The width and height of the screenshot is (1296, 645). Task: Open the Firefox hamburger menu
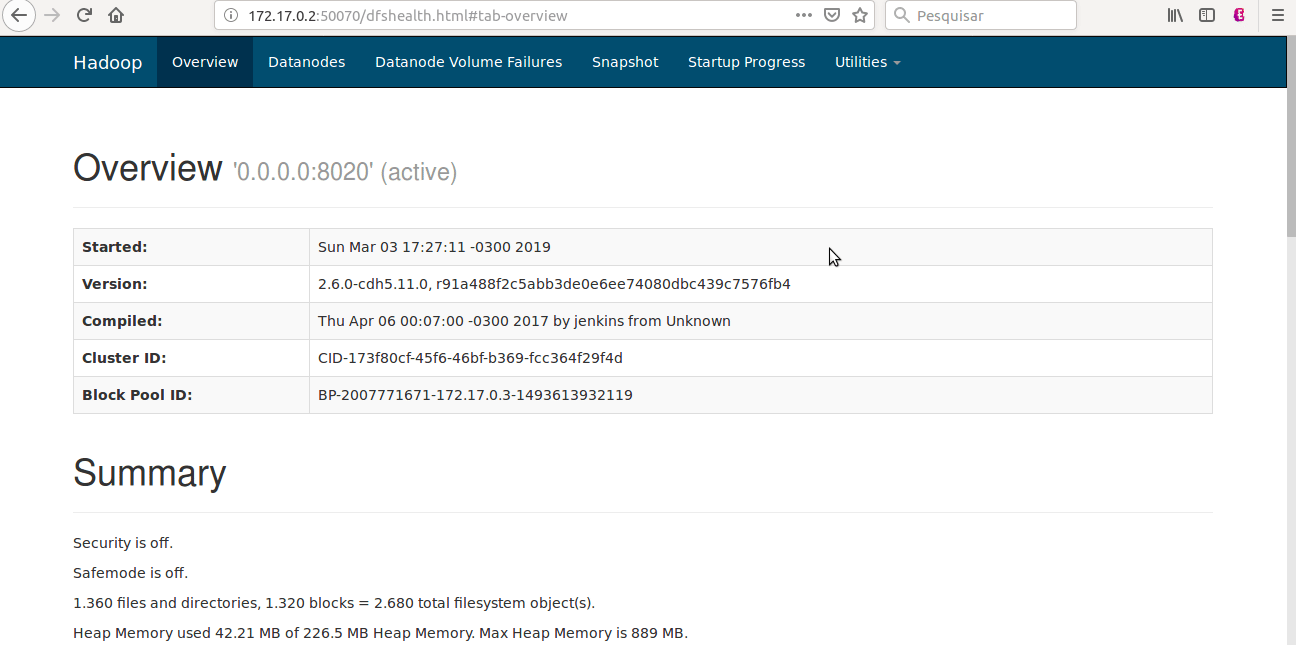tap(1277, 15)
